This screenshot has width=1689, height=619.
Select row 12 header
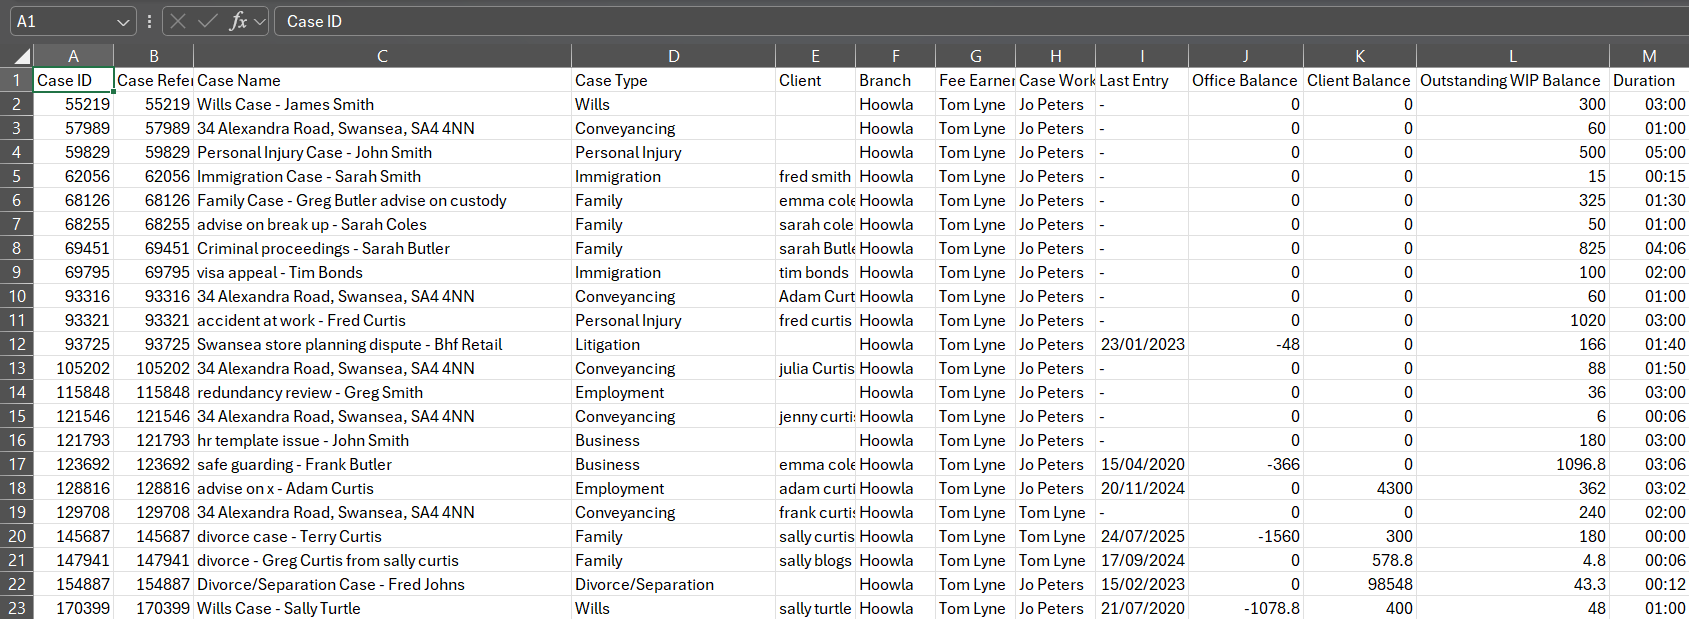[17, 344]
